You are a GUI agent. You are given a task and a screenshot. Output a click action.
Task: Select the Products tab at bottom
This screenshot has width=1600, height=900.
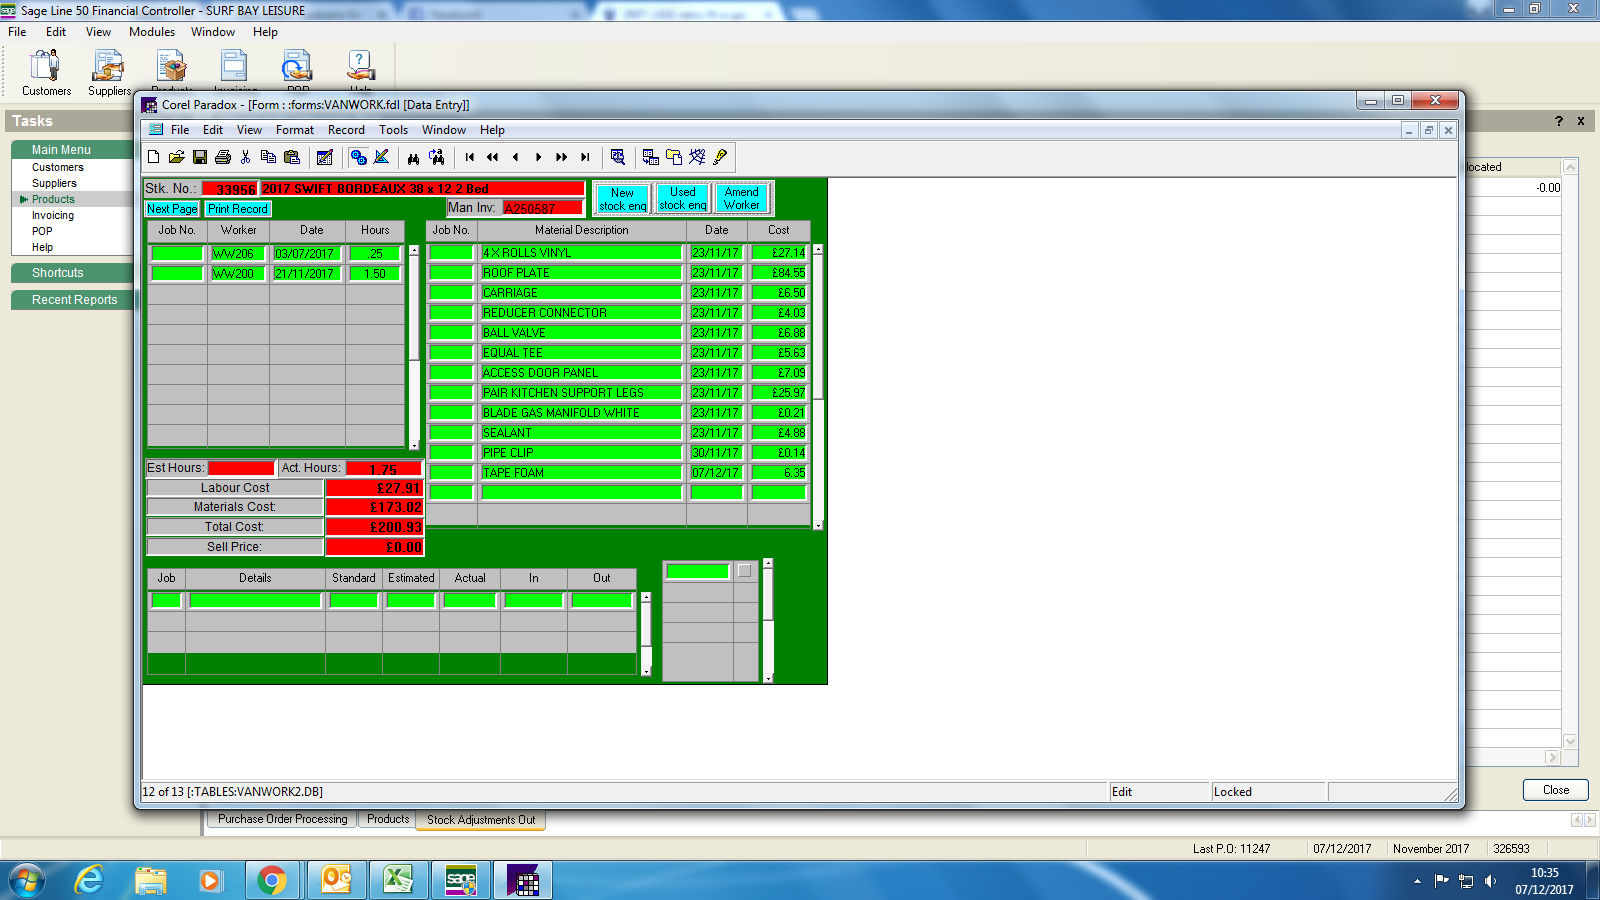coord(388,819)
